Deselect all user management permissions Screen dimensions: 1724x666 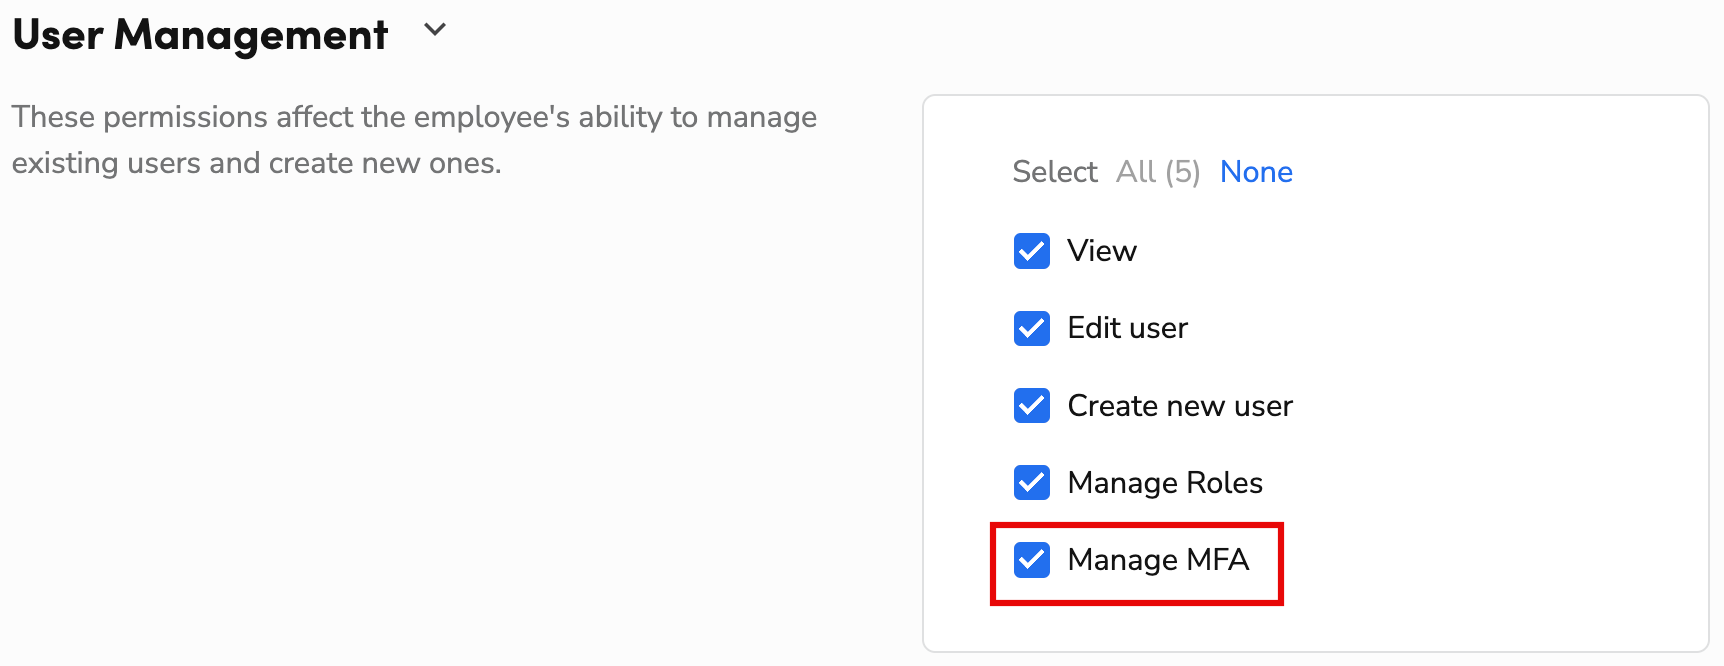click(x=1256, y=171)
